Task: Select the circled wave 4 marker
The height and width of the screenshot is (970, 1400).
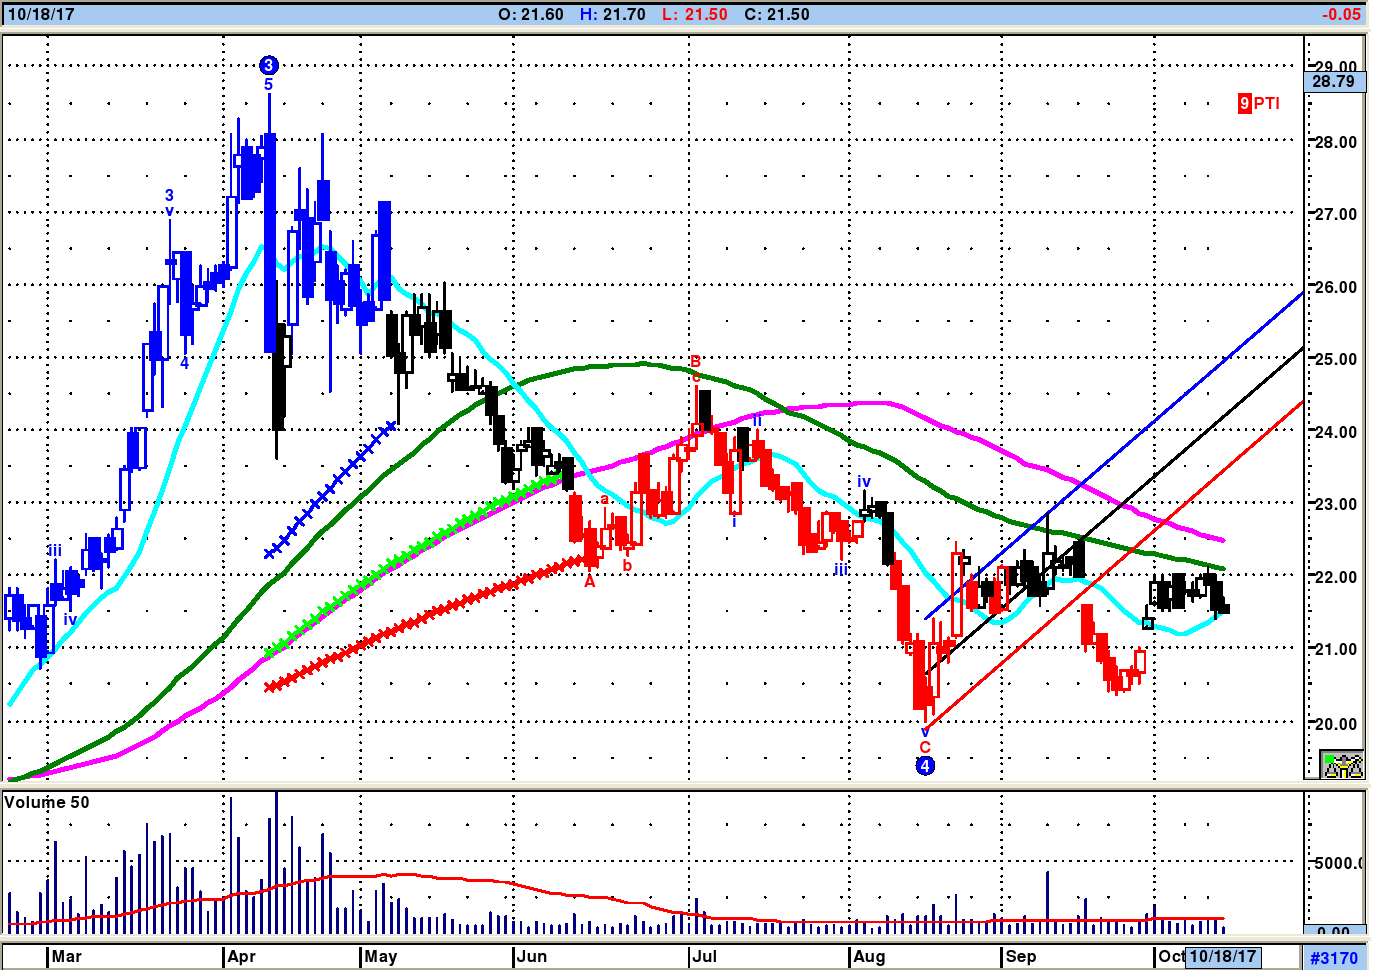Action: point(925,766)
